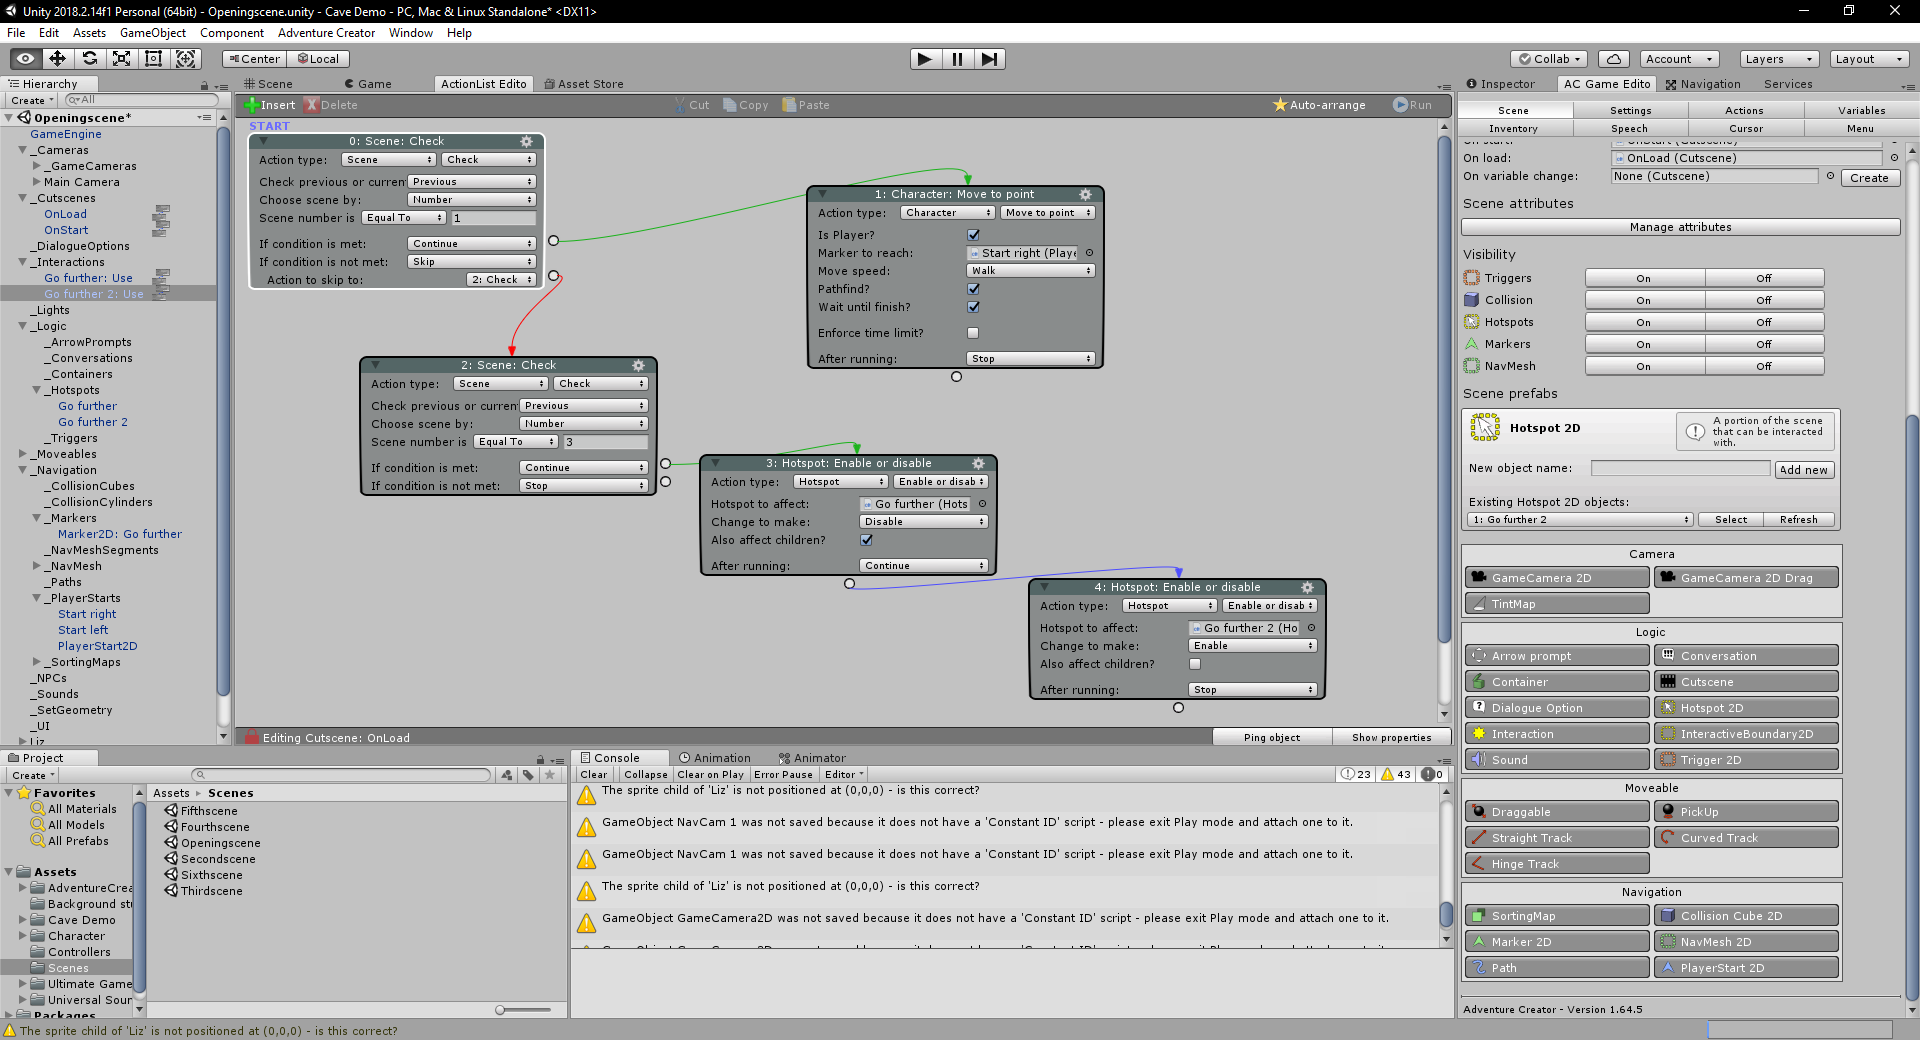
Task: Add a GameCamera 2D prefab
Action: pos(1557,578)
